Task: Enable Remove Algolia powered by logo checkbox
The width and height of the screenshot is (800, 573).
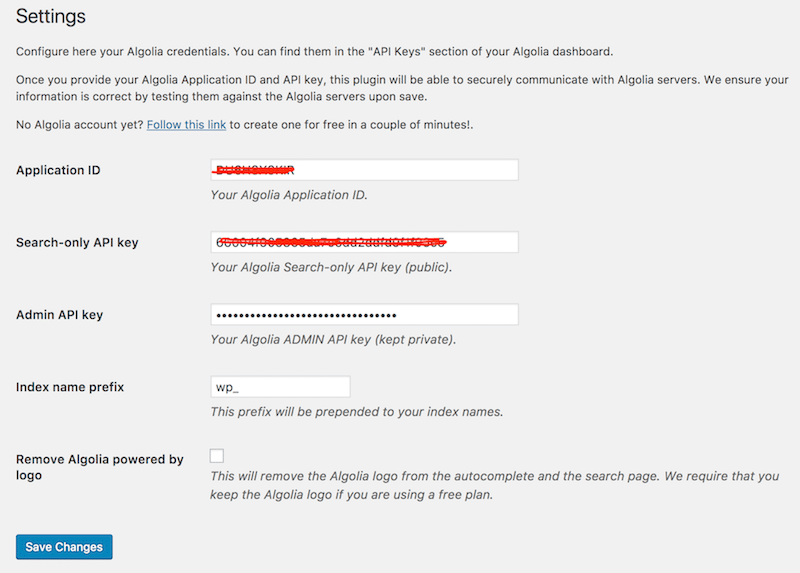Action: click(x=217, y=456)
